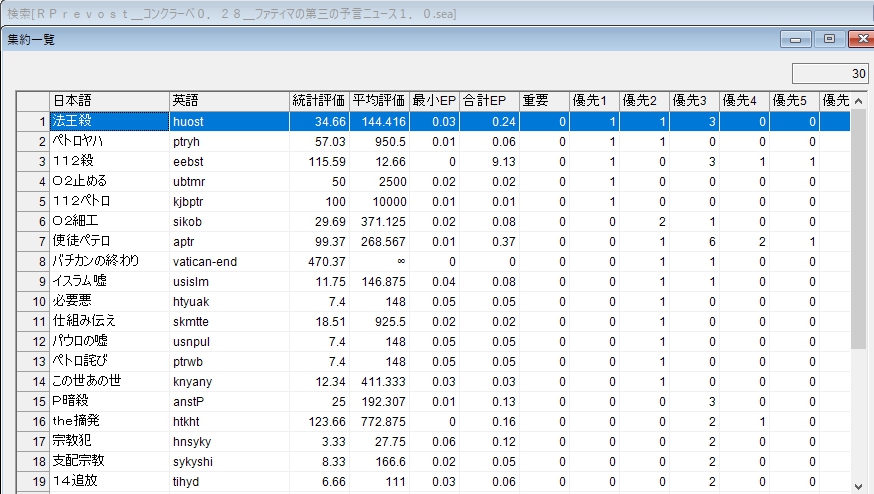Screen dimensions: 874x494
Task: Select the バチカンの終わり cell
Action: tap(109, 261)
